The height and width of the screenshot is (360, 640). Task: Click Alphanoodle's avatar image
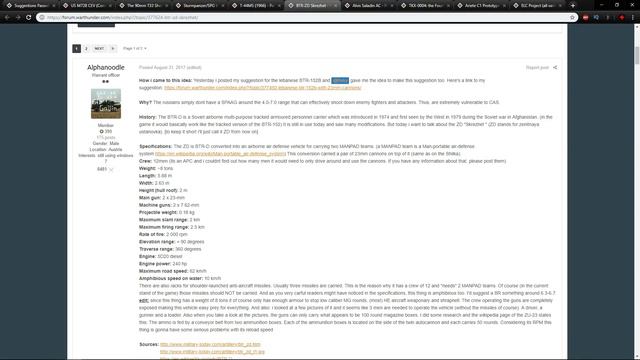(x=106, y=104)
